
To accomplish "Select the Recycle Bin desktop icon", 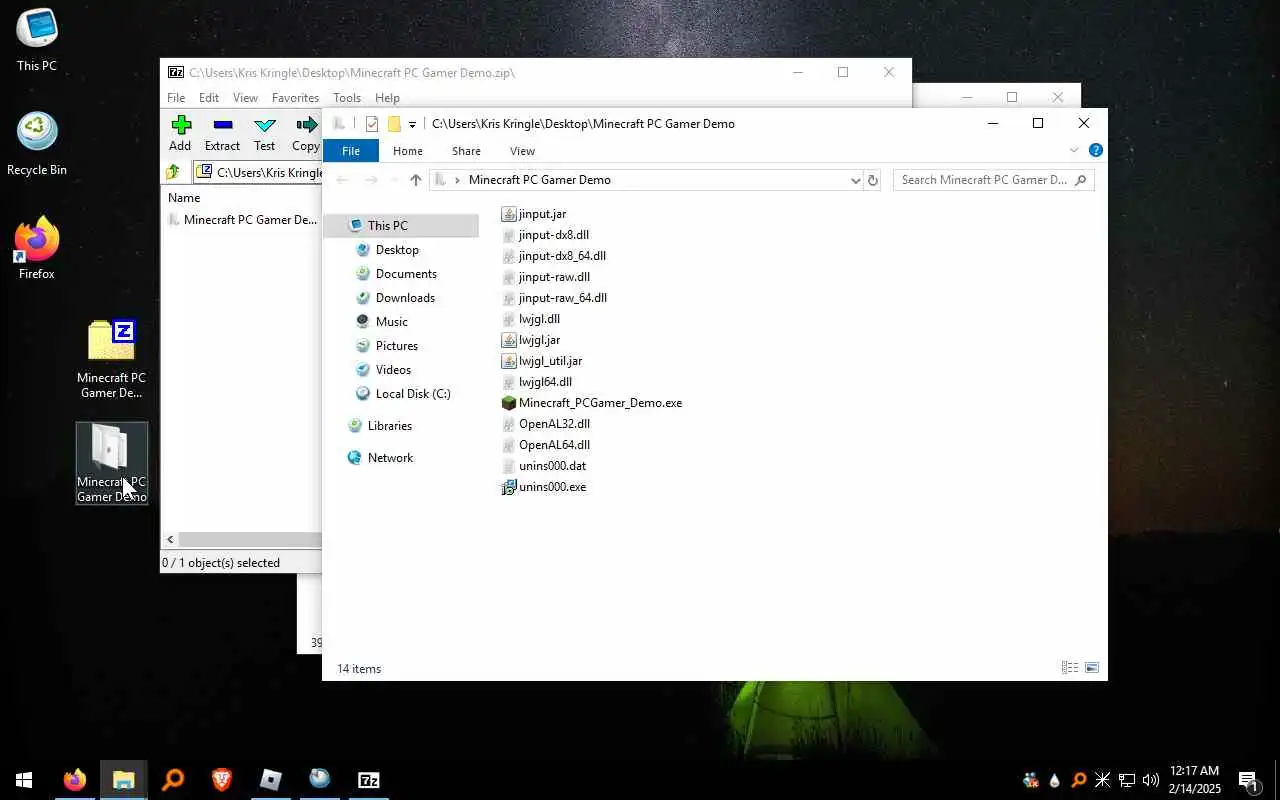I will (x=37, y=144).
